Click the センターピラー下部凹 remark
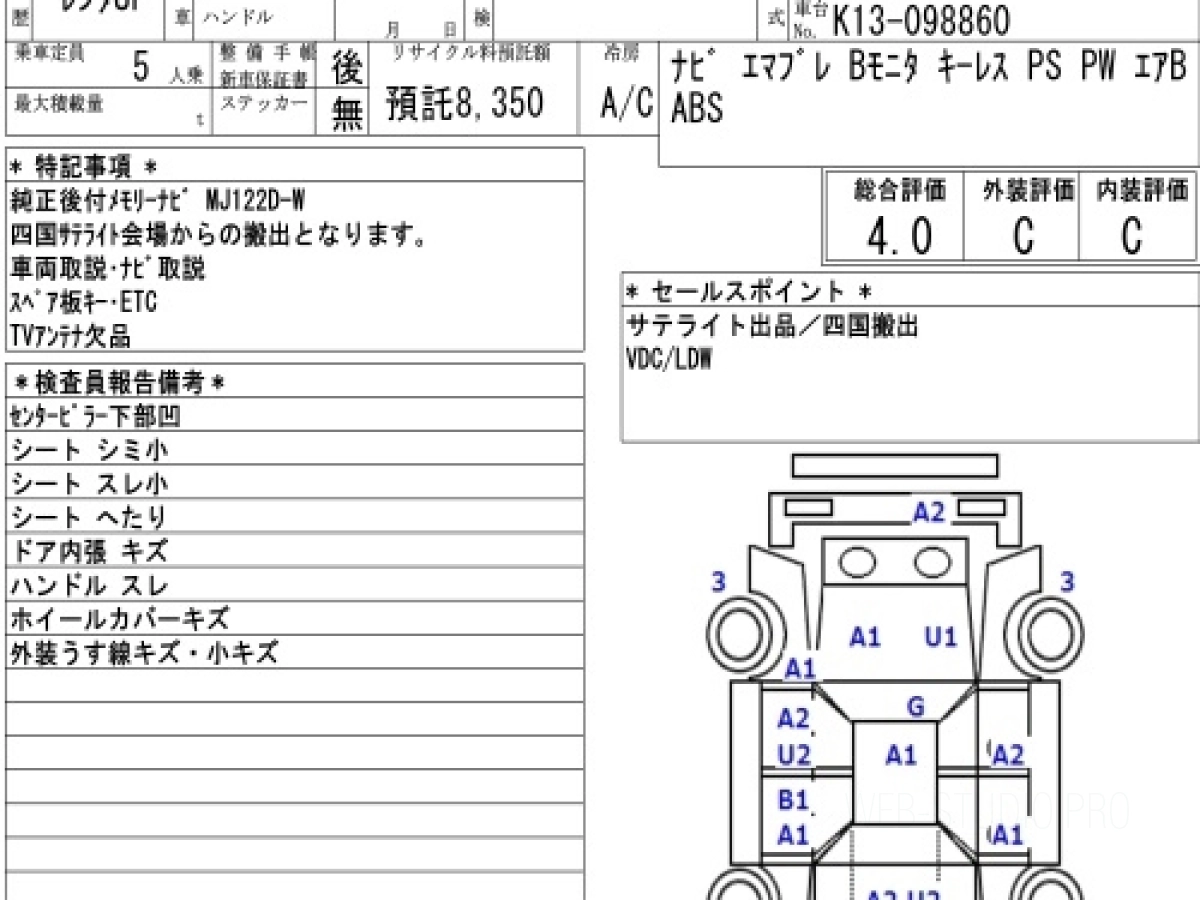1200x900 pixels. pos(96,415)
